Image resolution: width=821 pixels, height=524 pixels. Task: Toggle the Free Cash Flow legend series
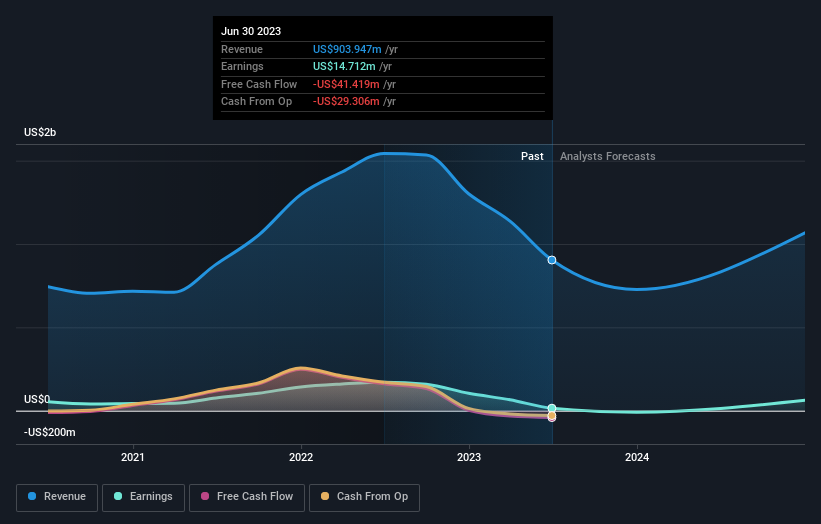(x=247, y=497)
